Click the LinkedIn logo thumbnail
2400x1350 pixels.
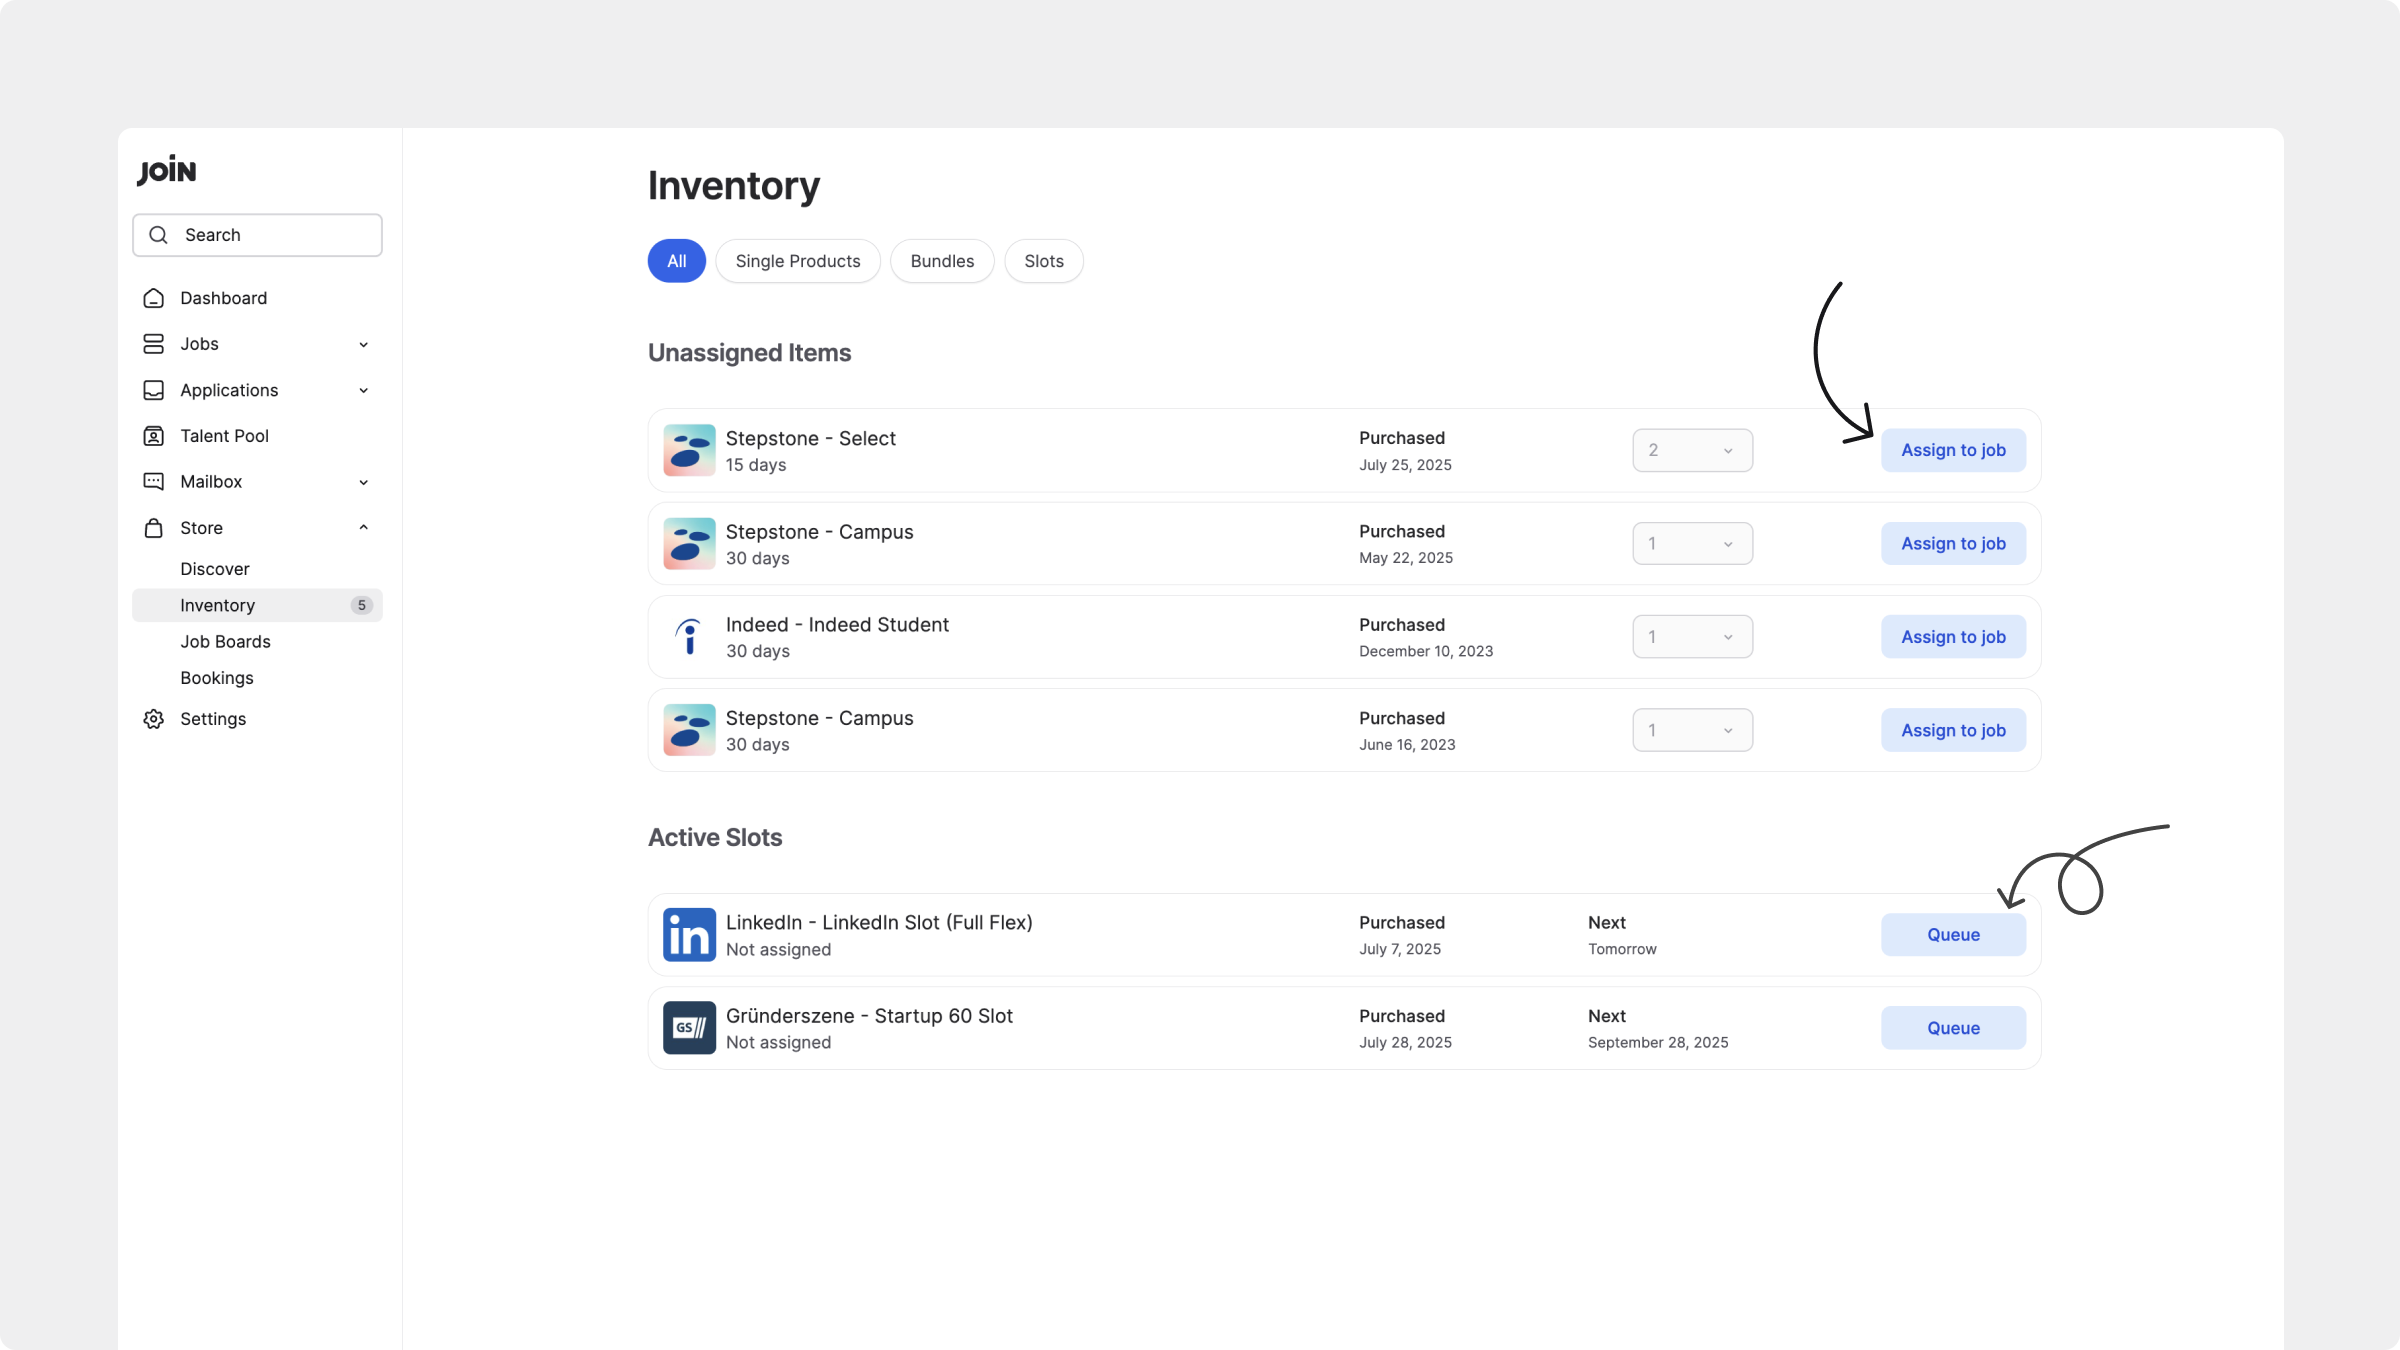(x=689, y=934)
